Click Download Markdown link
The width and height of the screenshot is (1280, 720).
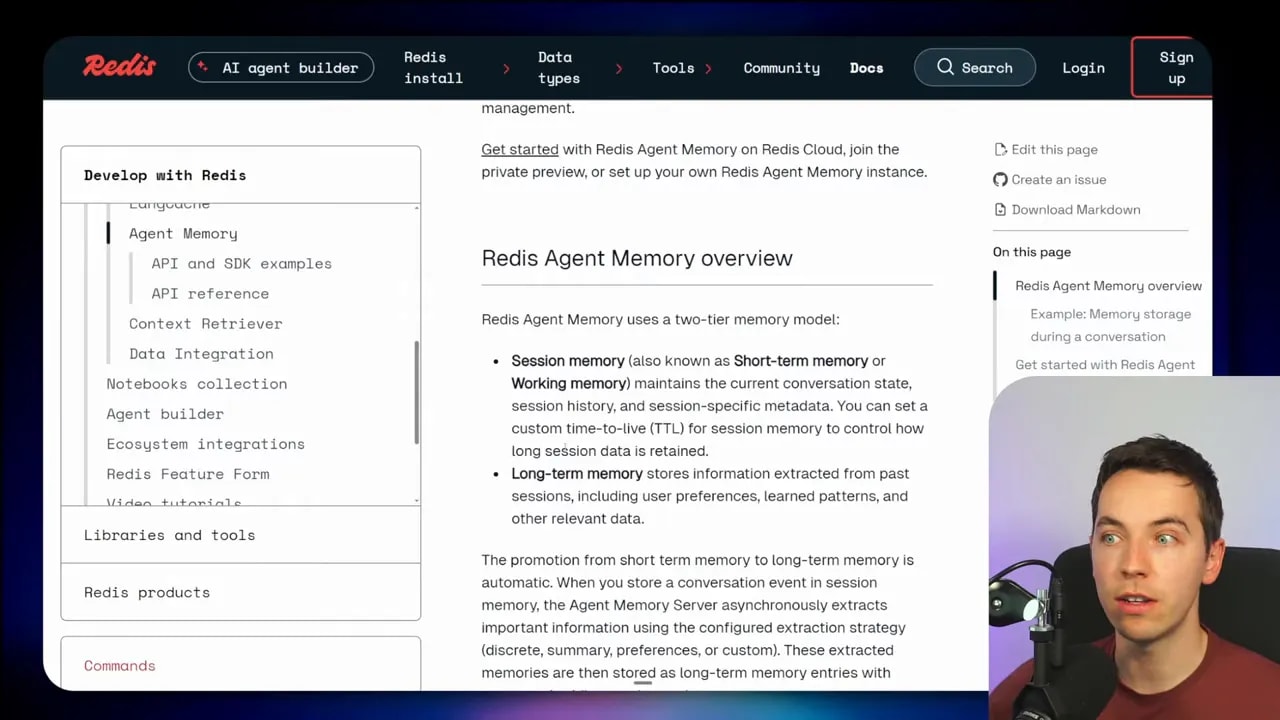(x=1076, y=209)
